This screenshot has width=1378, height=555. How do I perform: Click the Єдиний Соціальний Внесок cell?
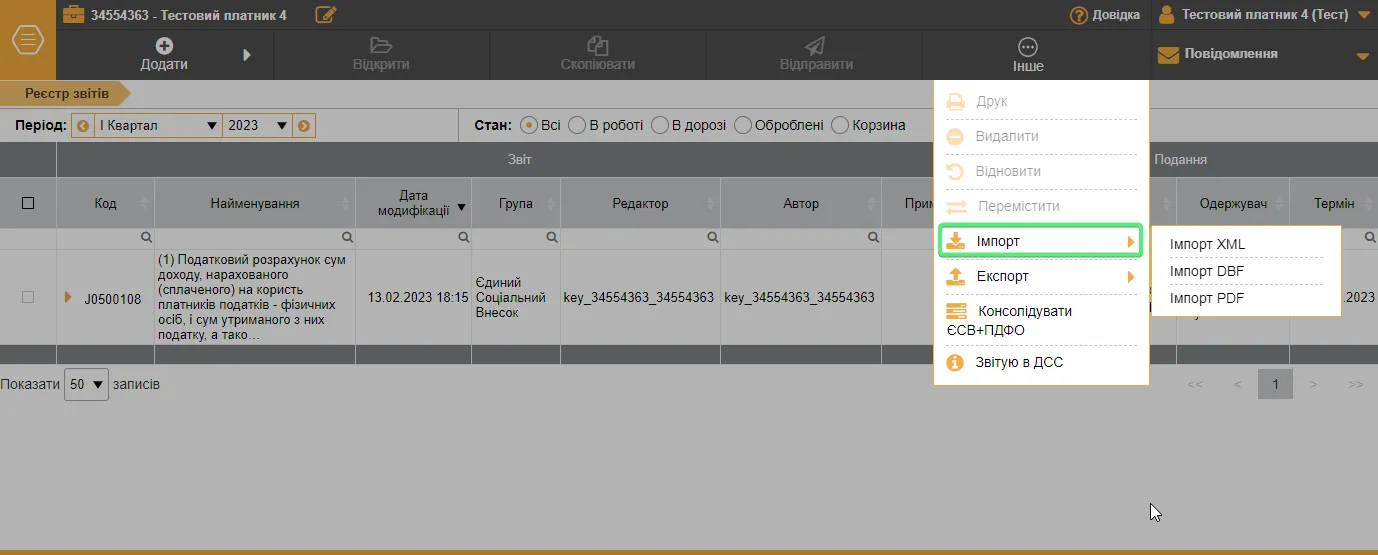click(516, 297)
